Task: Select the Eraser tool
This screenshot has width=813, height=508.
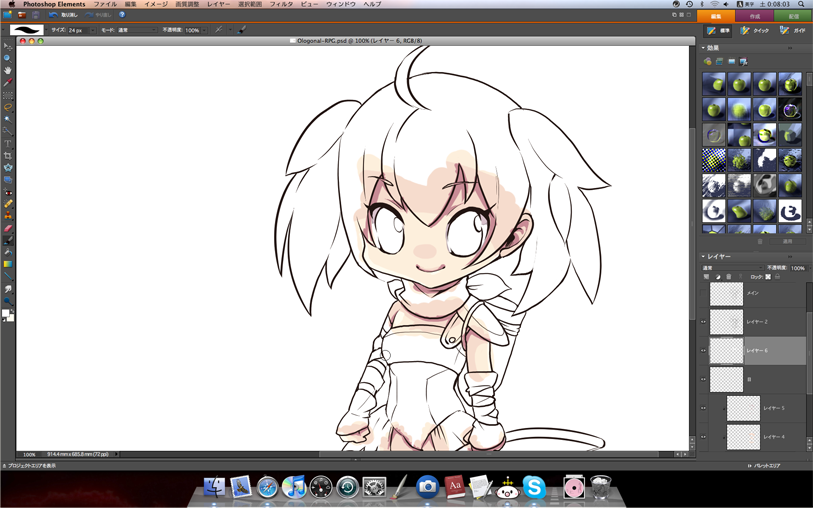Action: pos(8,228)
